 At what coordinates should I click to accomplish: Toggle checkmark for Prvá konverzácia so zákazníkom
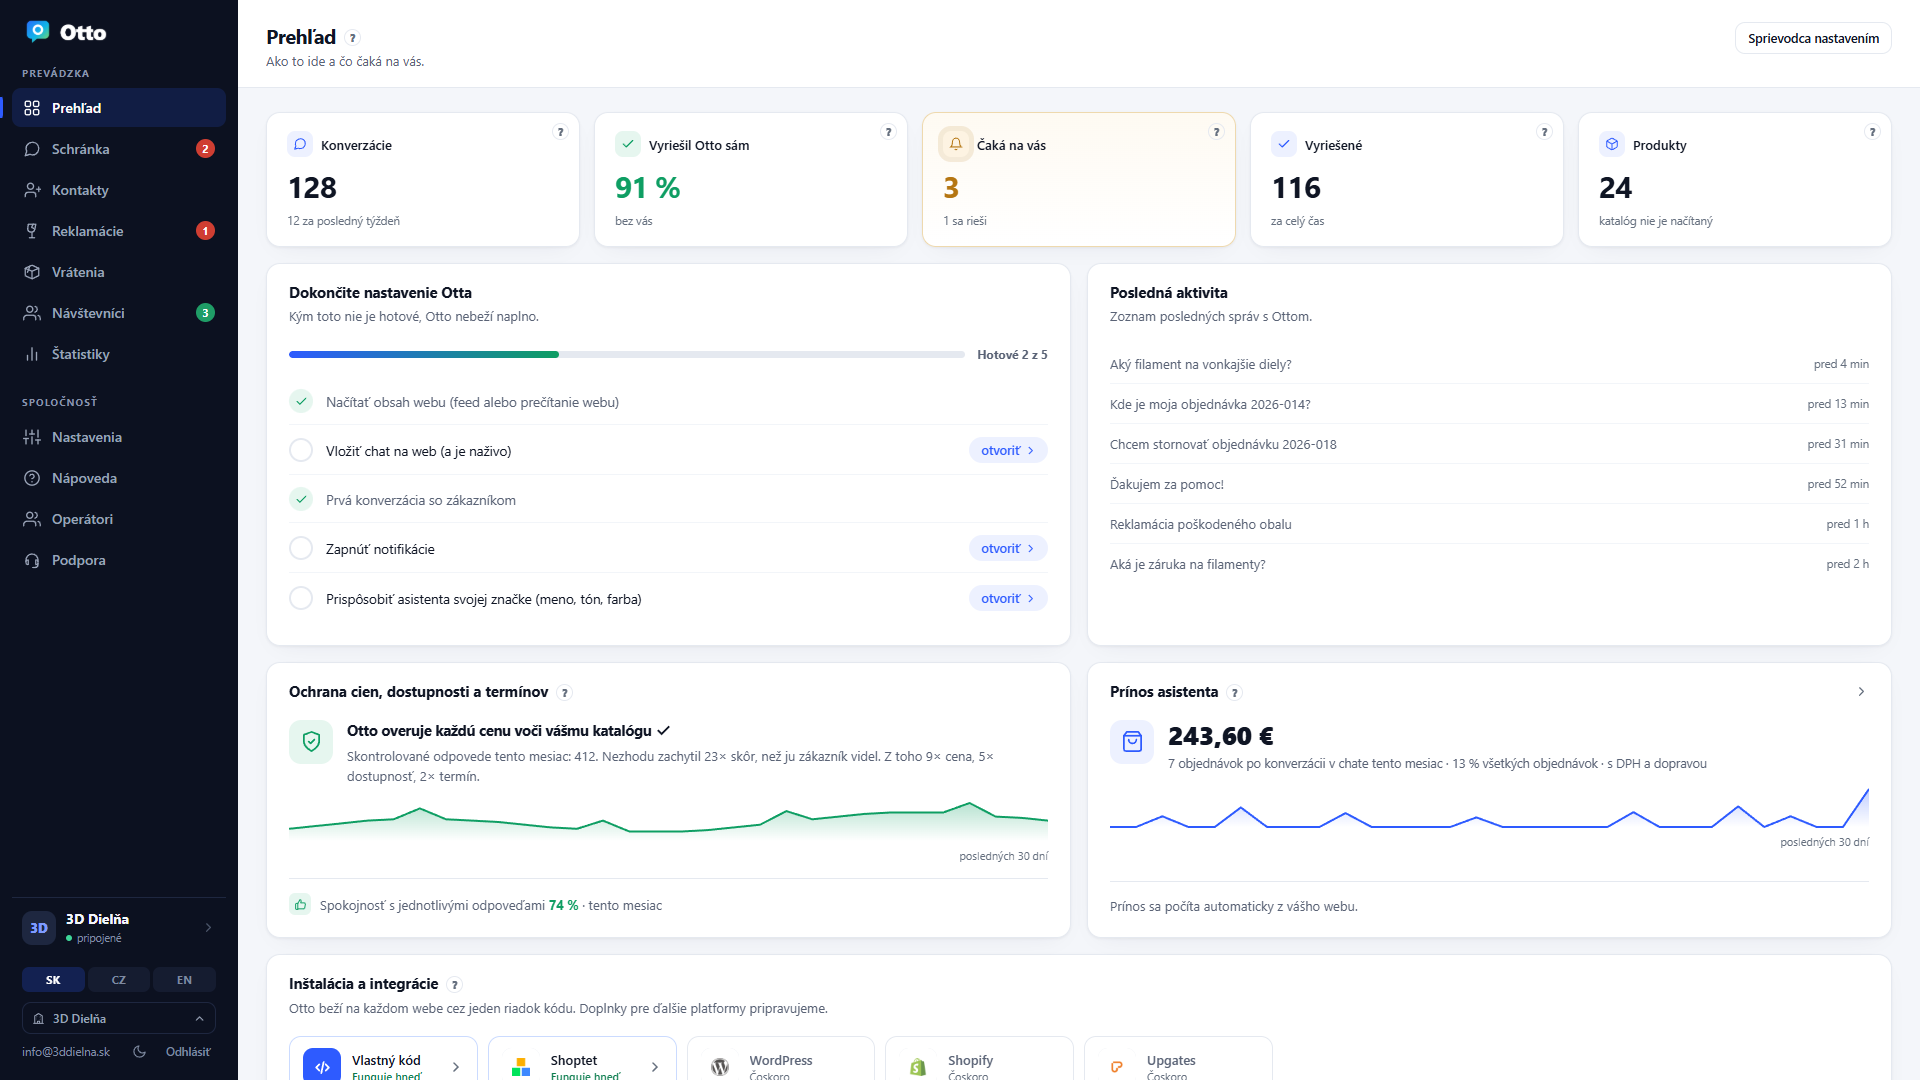click(x=301, y=499)
